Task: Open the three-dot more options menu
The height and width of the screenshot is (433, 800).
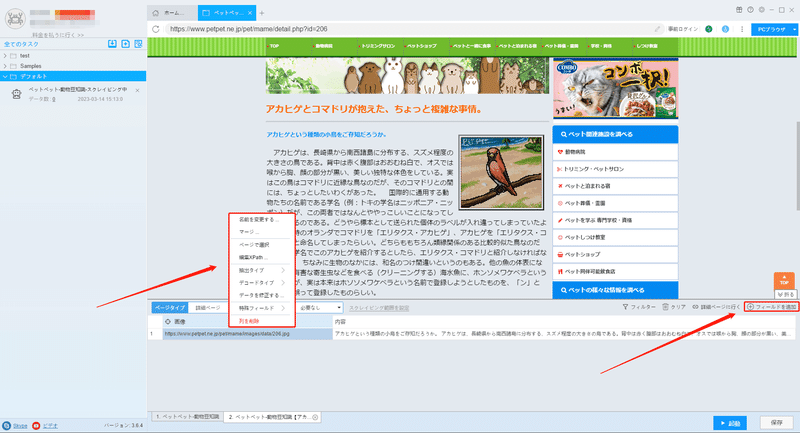Action: point(742,29)
